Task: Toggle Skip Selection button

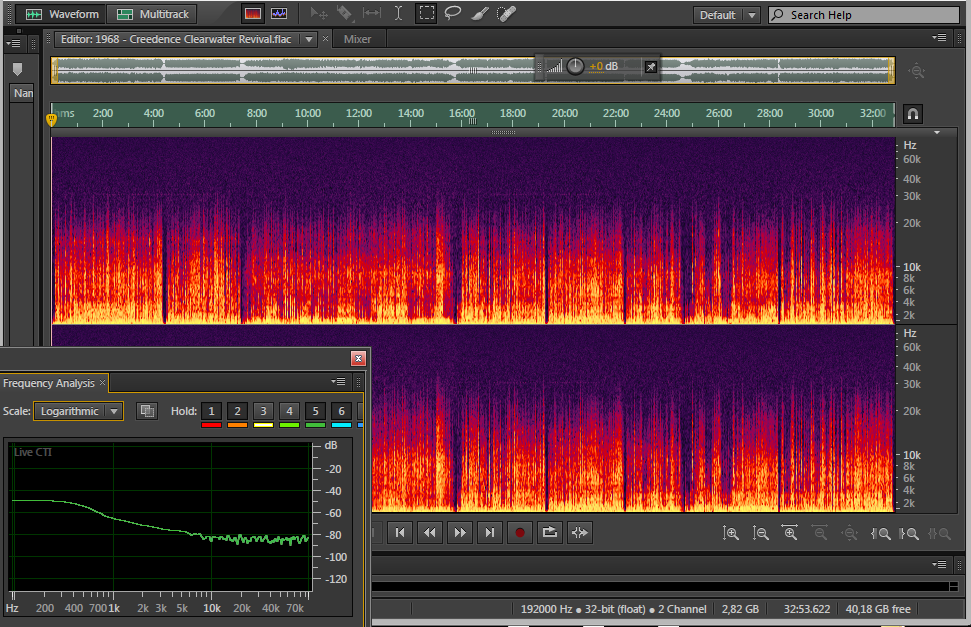Action: pyautogui.click(x=580, y=533)
